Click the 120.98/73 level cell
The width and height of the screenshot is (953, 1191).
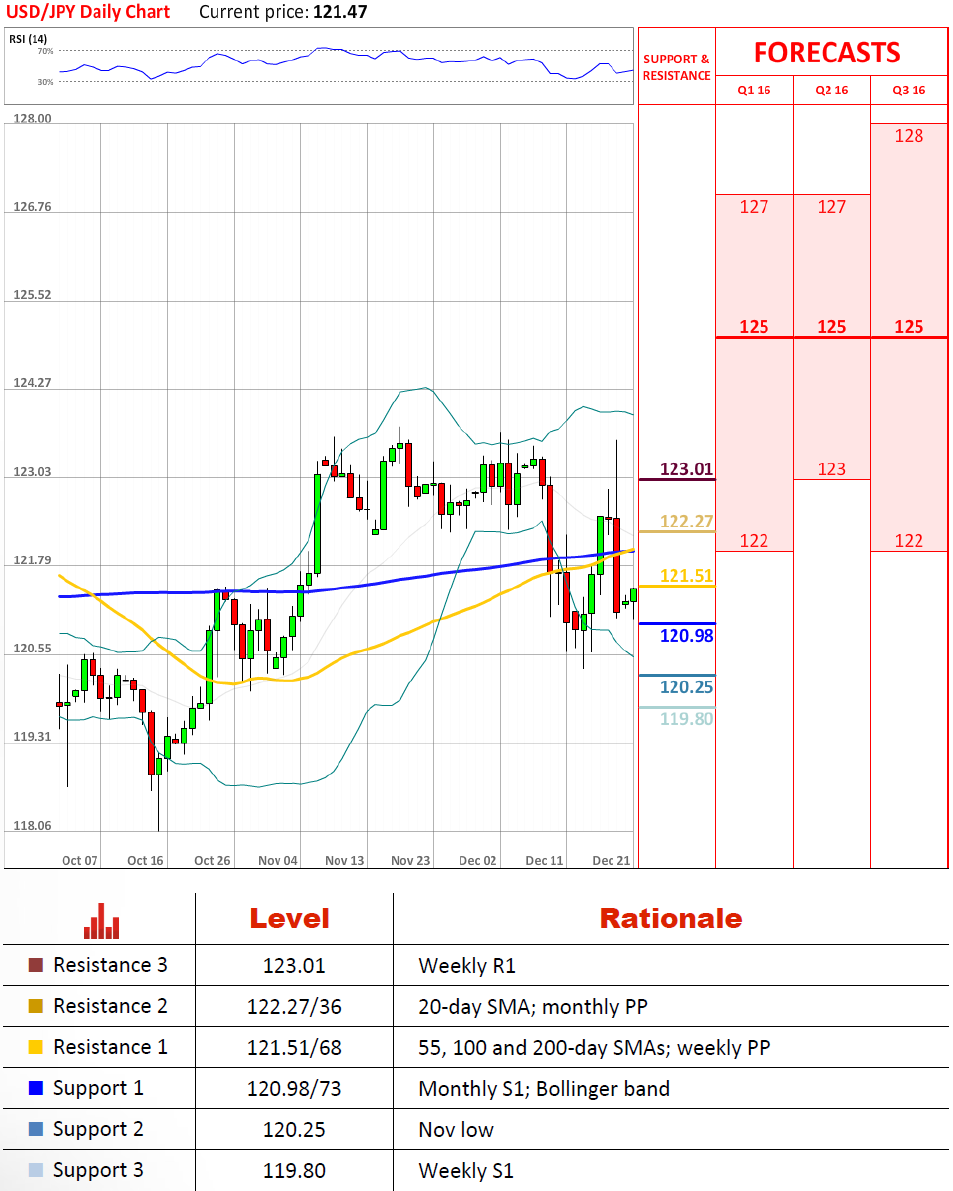(x=294, y=1089)
